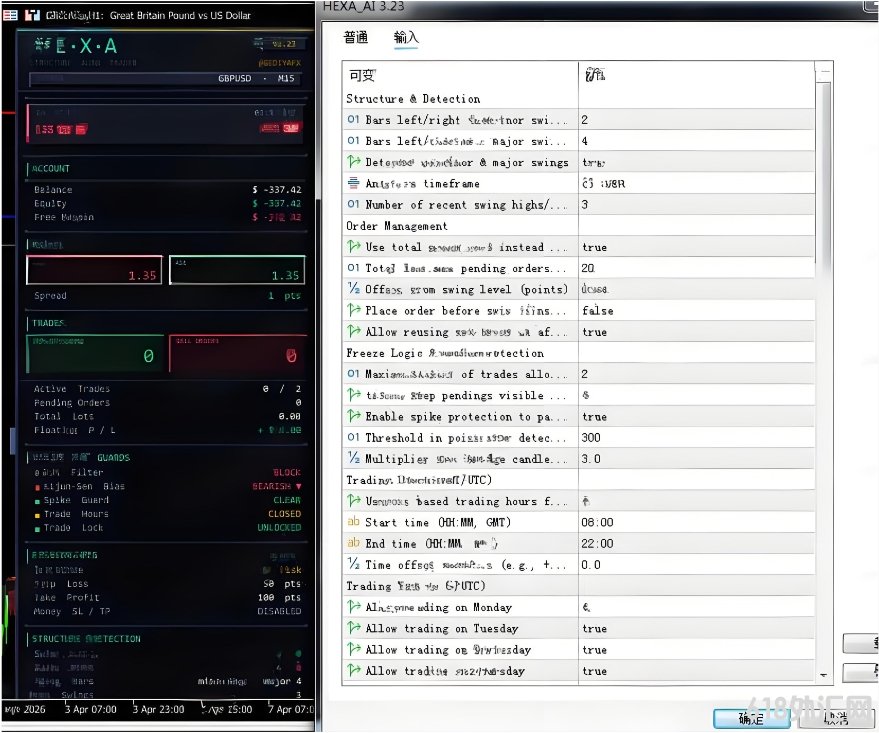879x733 pixels.
Task: Click the integer icon beside Number of recent swing highs
Action: [353, 205]
